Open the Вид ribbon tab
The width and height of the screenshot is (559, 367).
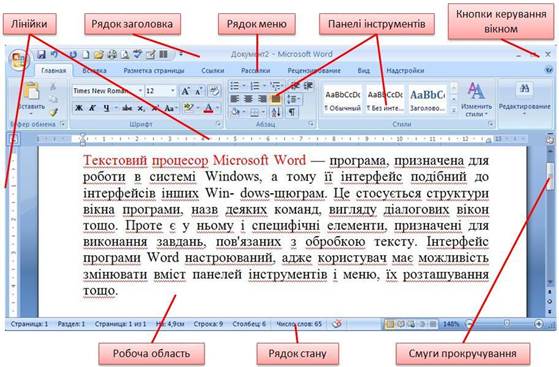click(363, 71)
